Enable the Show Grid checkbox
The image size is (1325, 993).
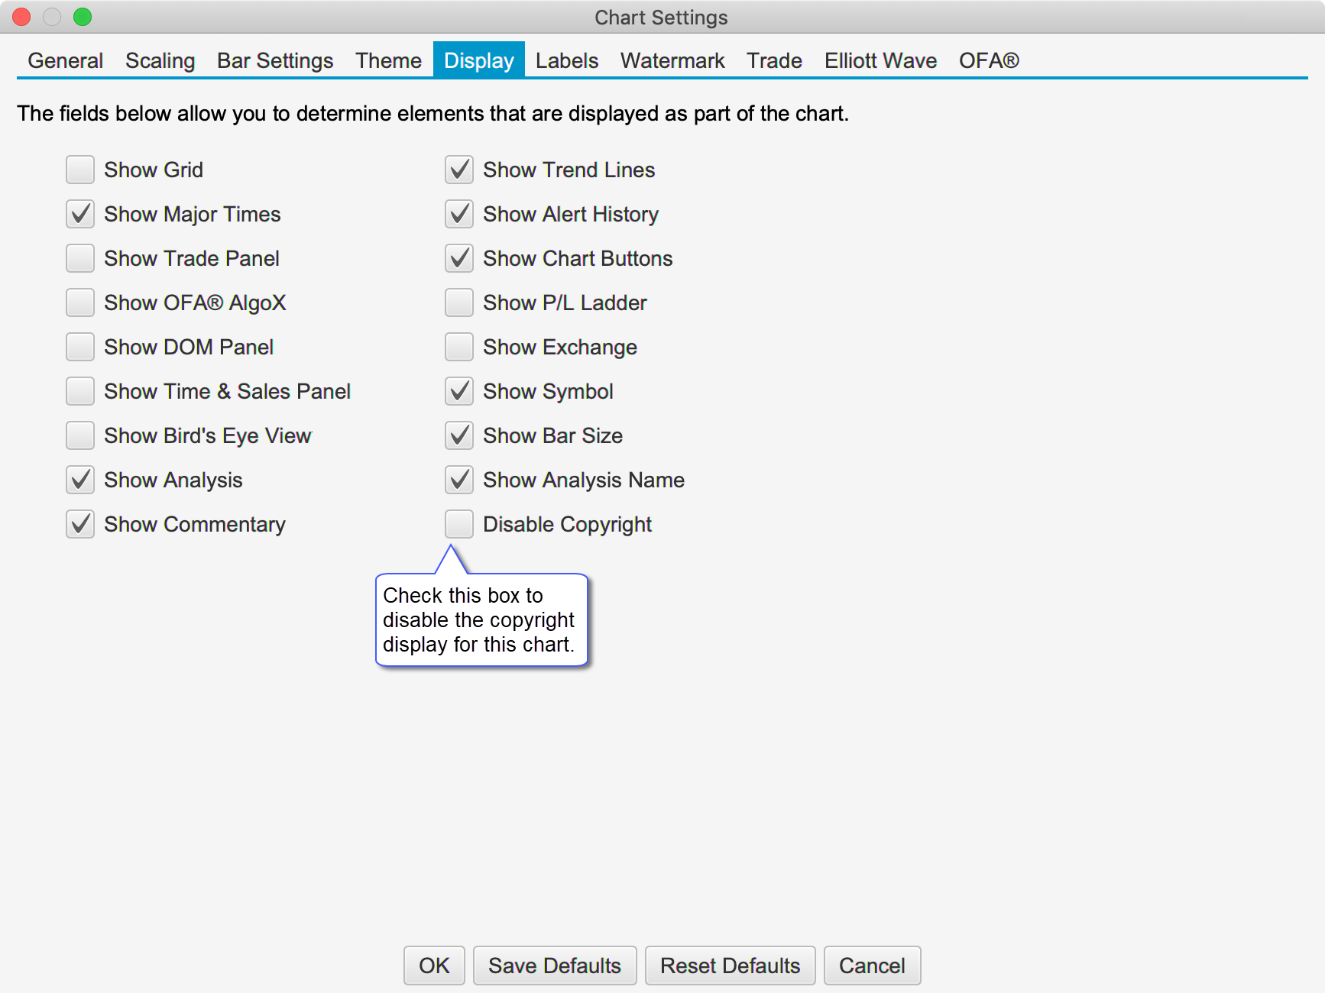[x=80, y=170]
